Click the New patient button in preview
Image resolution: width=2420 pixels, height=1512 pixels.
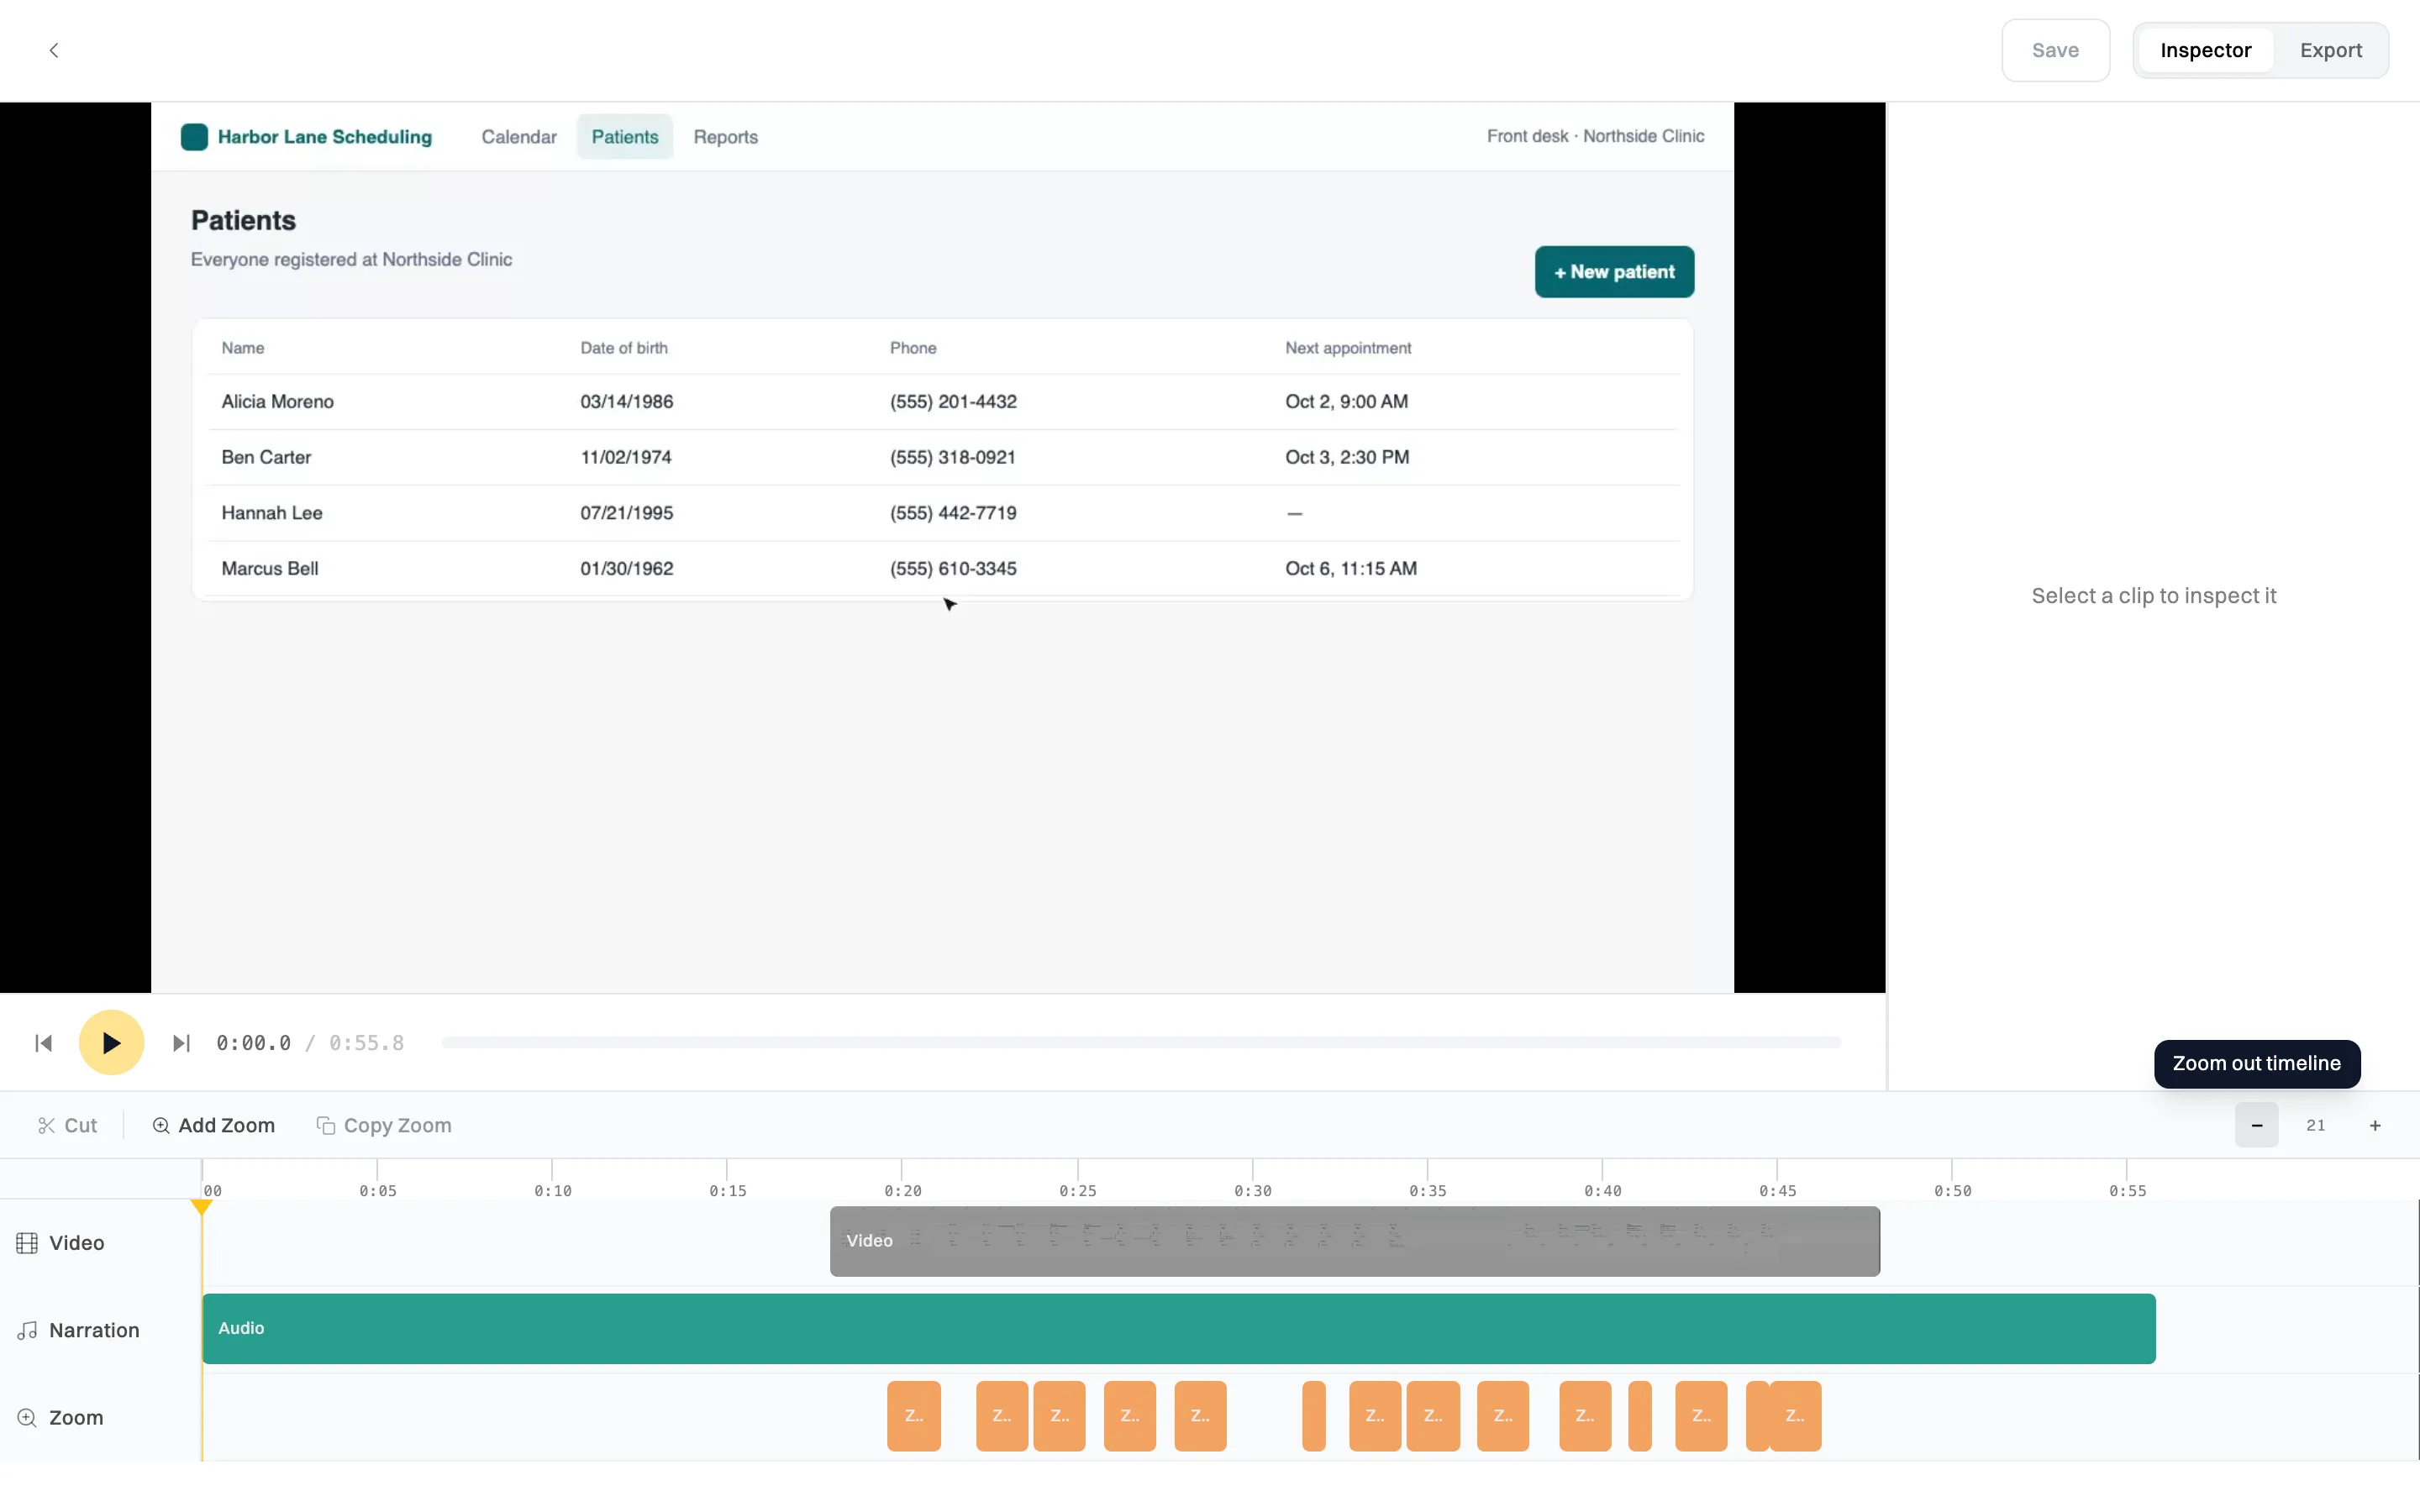pos(1614,272)
